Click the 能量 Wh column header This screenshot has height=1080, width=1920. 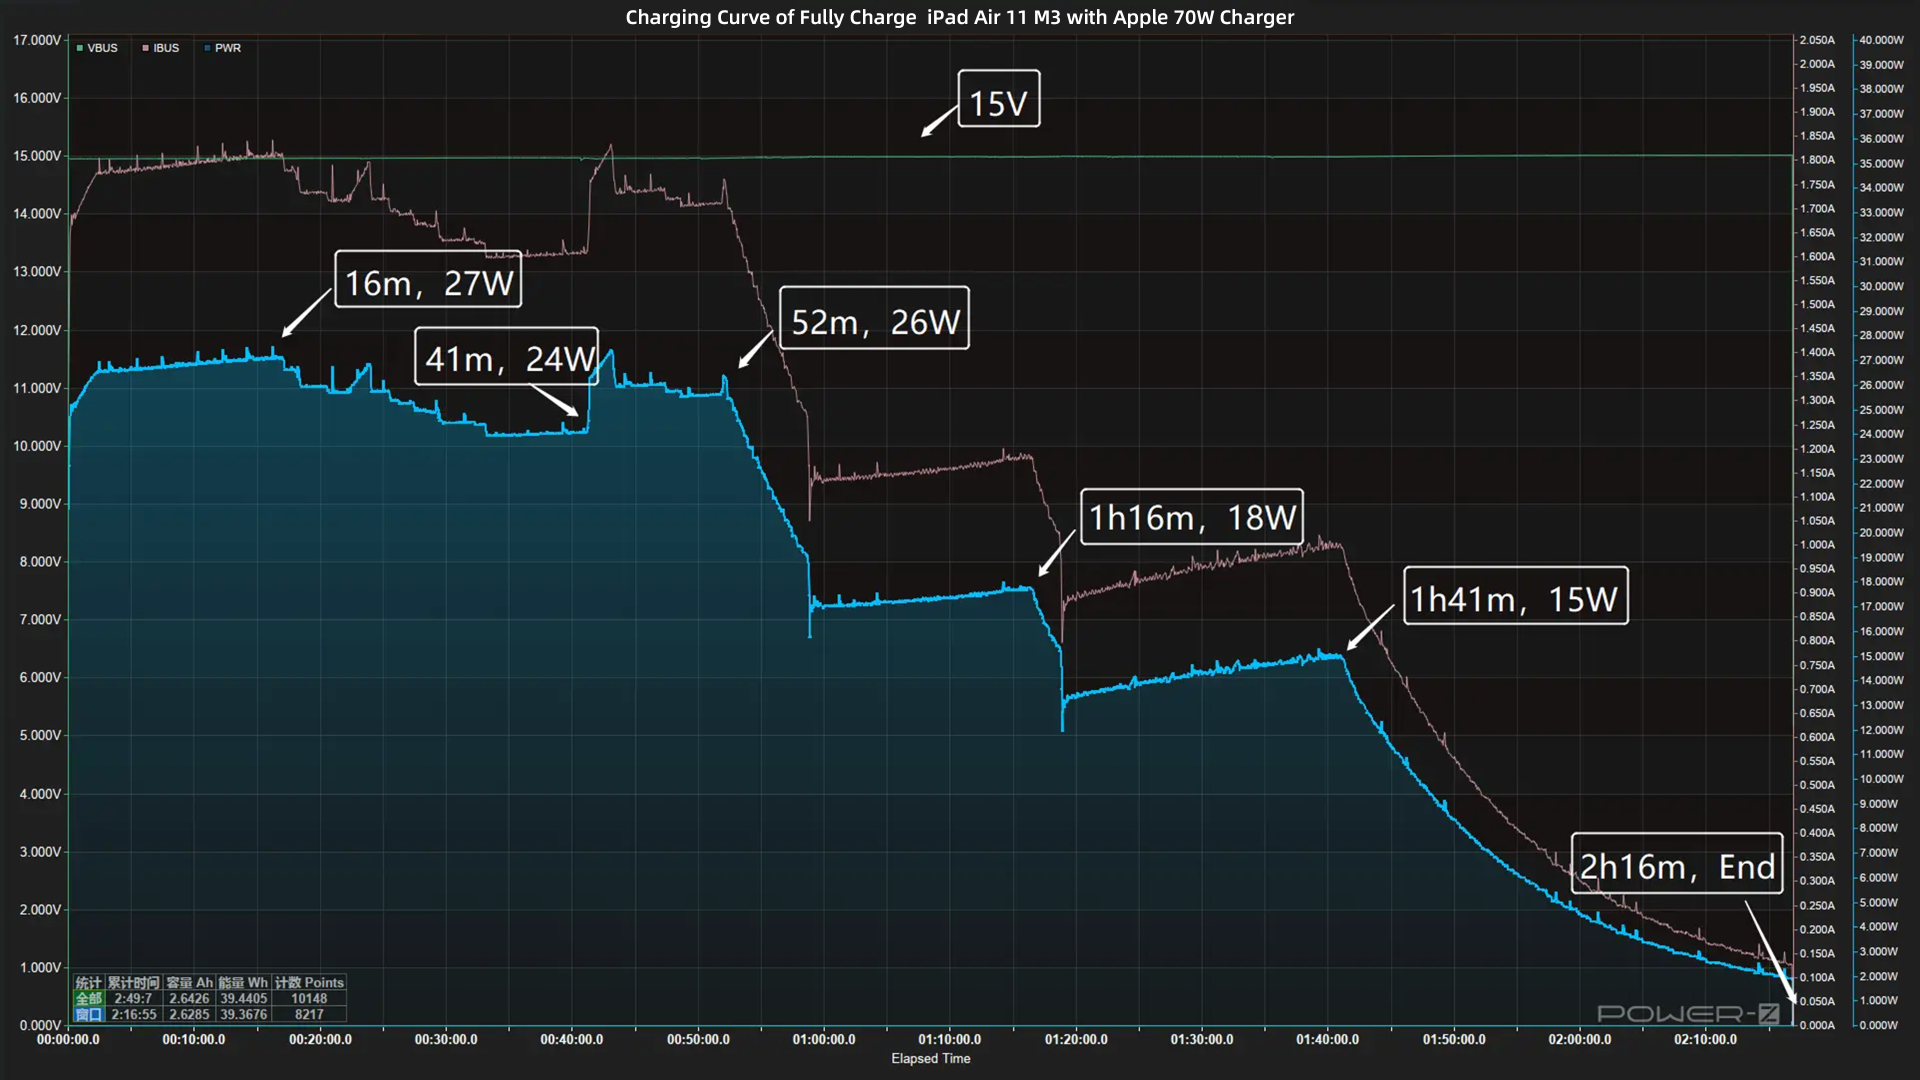click(x=243, y=983)
